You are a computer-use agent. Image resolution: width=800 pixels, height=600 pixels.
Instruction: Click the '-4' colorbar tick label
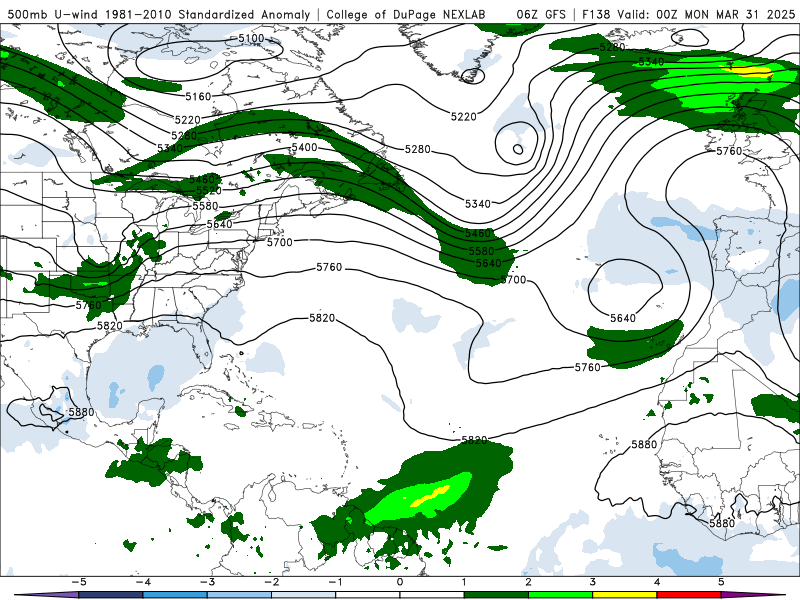pyautogui.click(x=143, y=582)
